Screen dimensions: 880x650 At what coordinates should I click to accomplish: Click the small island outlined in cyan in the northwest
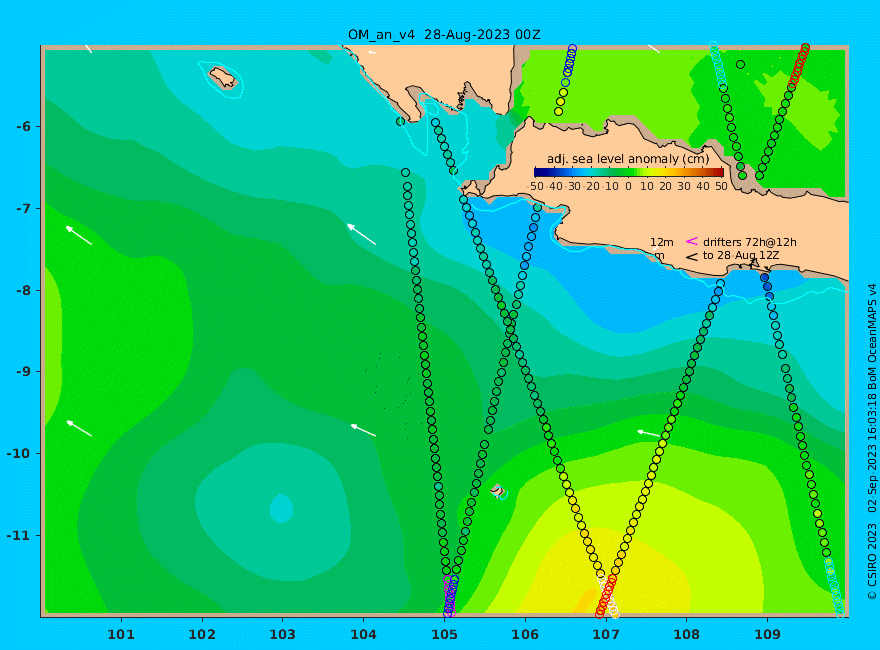click(223, 77)
